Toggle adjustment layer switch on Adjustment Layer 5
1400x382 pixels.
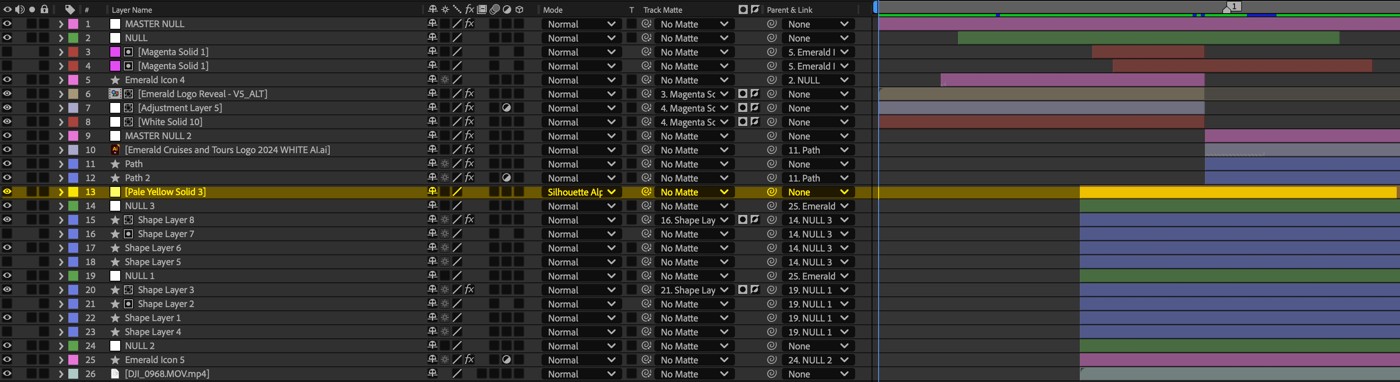point(506,108)
